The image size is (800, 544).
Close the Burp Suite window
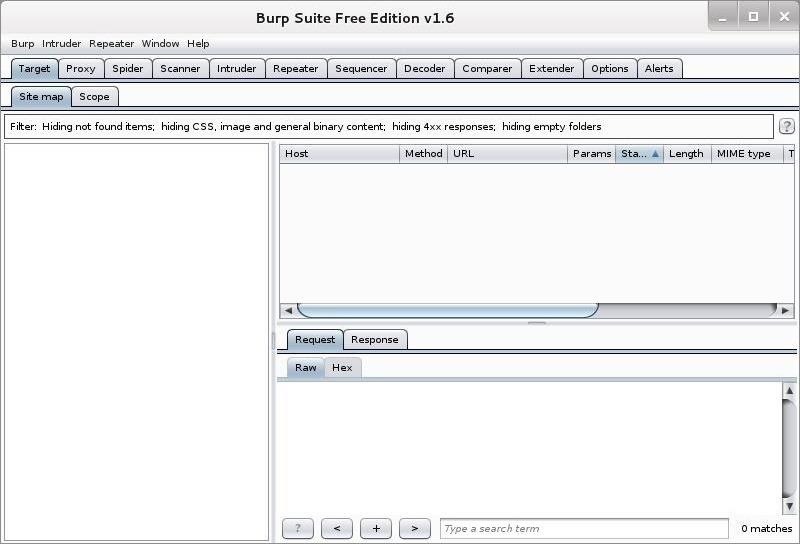[x=784, y=17]
